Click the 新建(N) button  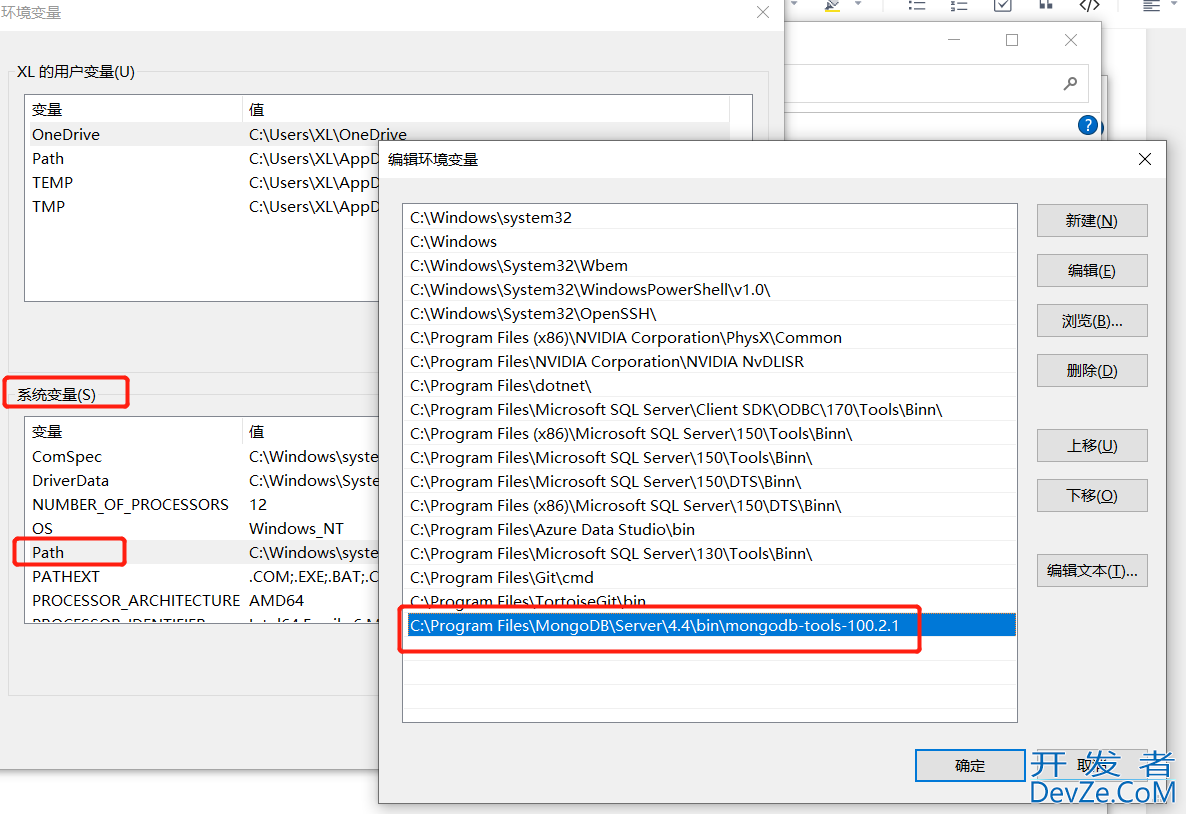coord(1091,221)
